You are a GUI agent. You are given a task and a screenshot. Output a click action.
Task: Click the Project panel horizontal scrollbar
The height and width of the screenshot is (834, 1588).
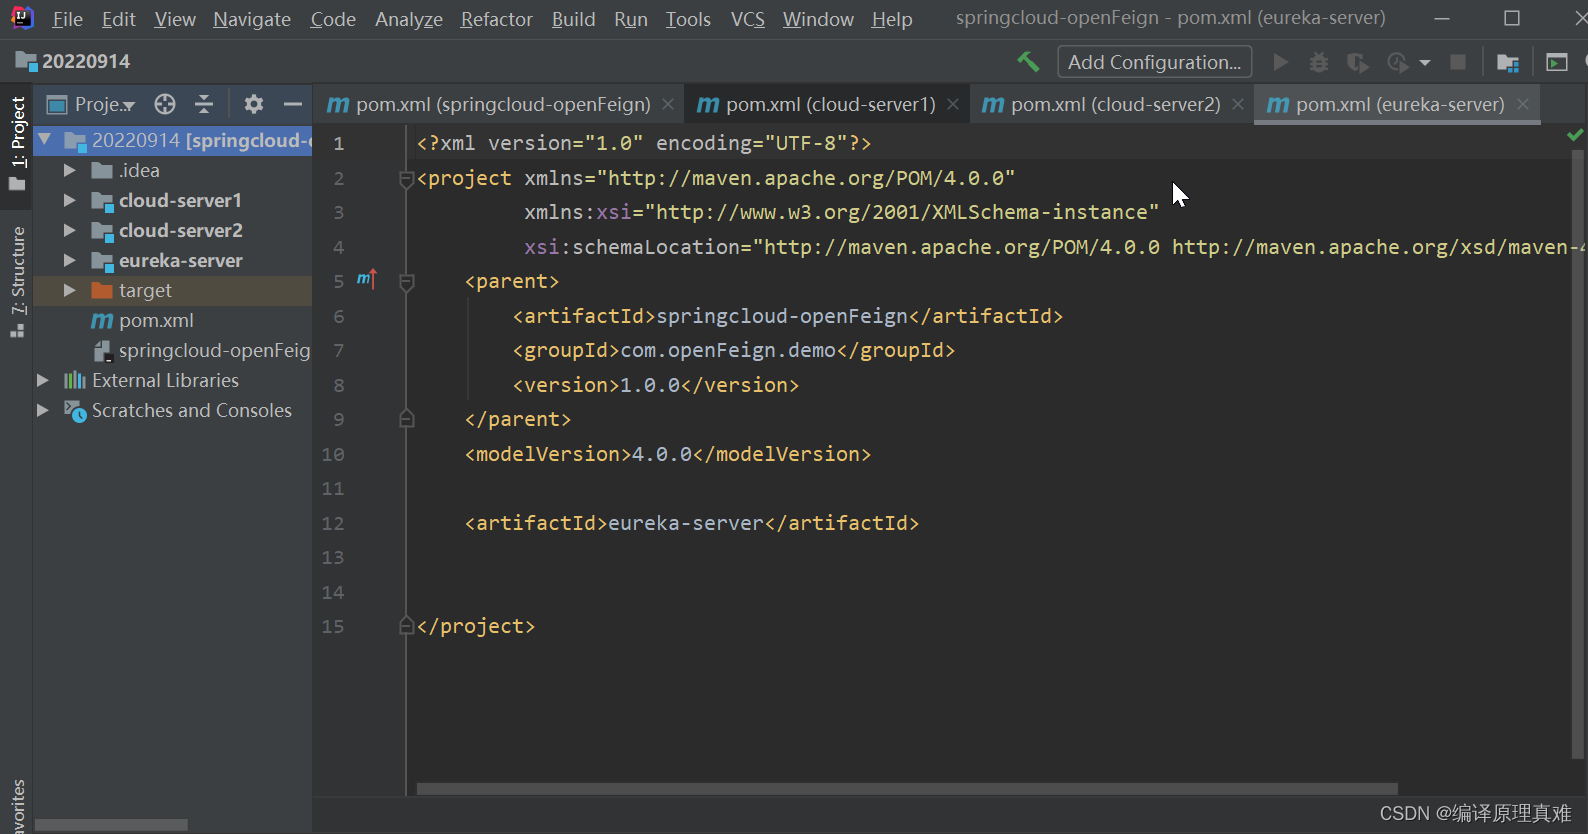tap(111, 825)
